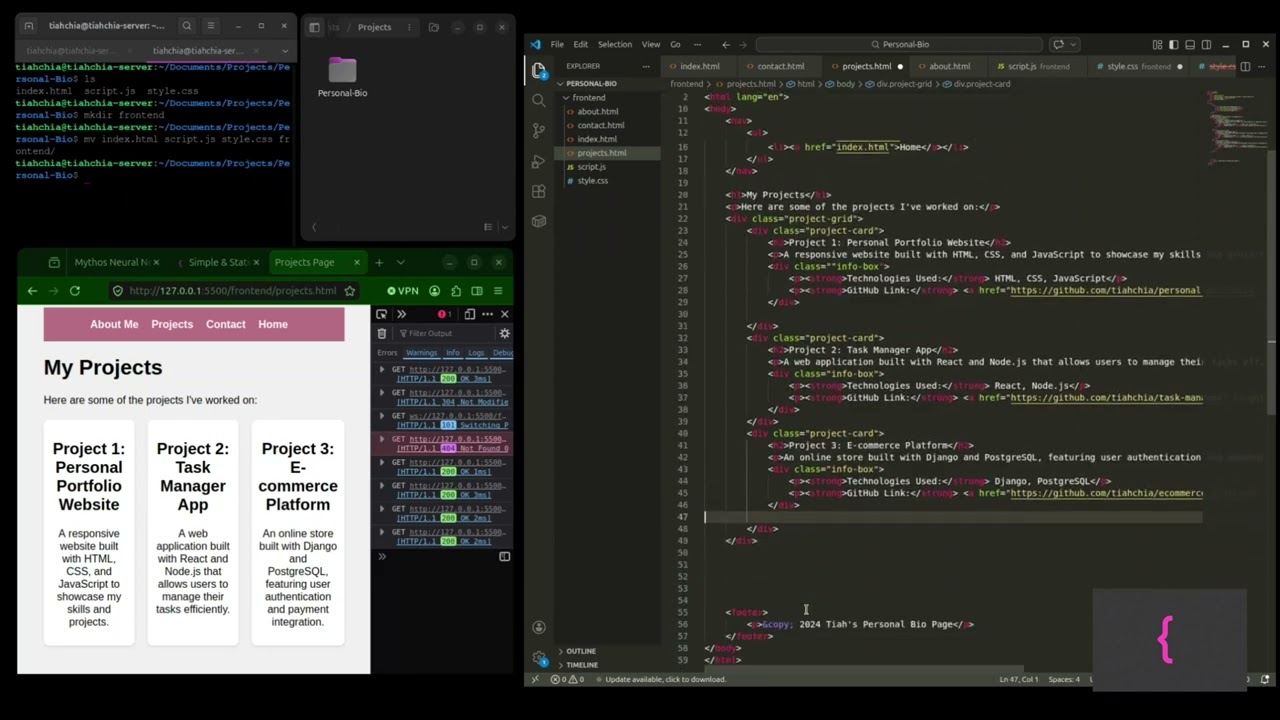Toggle the Errors filter in DevTools console
This screenshot has width=1280, height=720.
coord(387,352)
